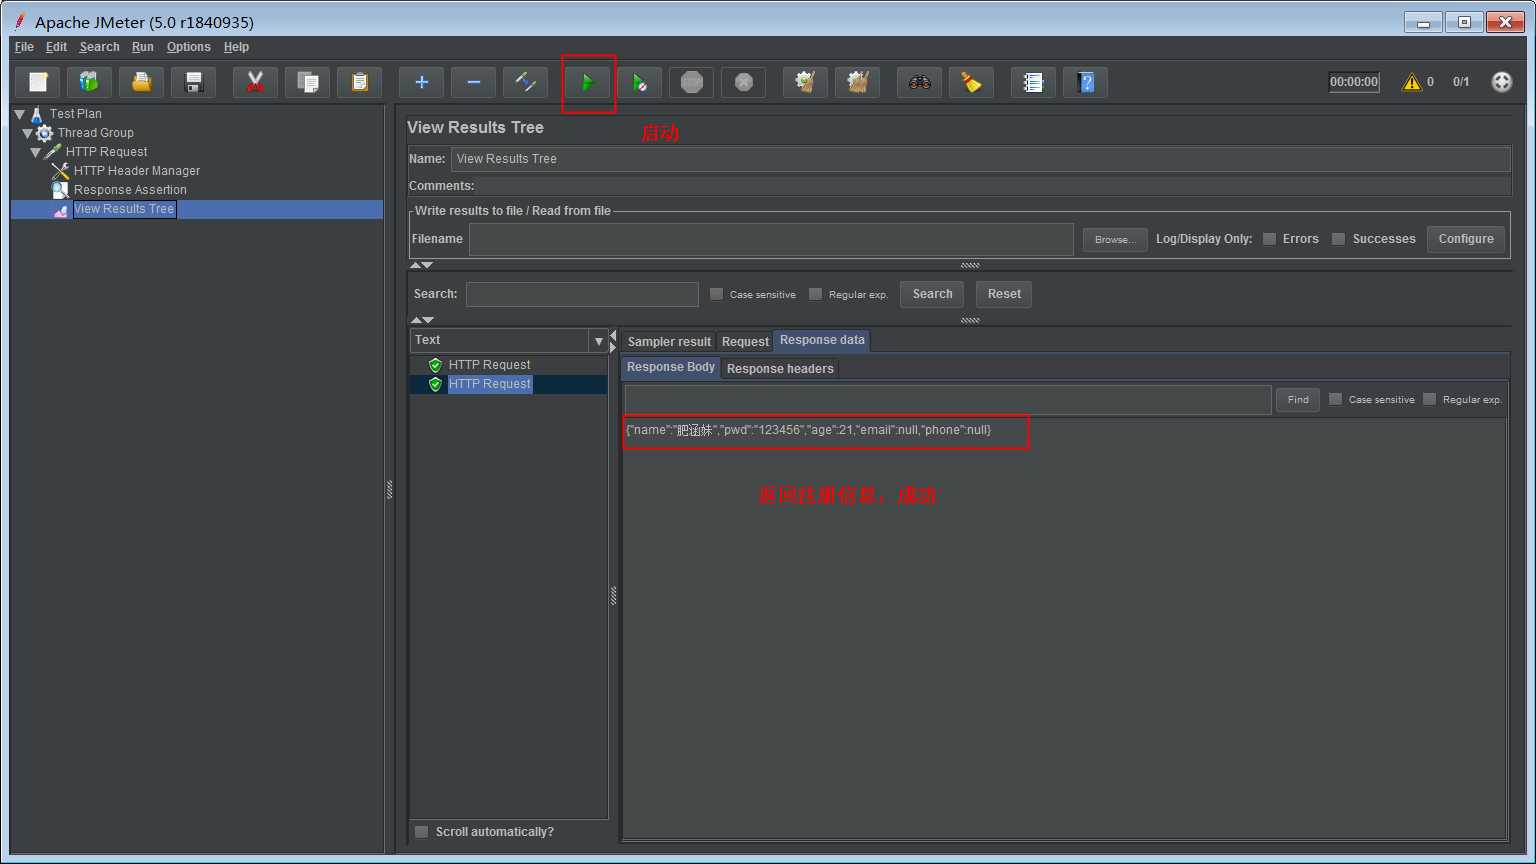This screenshot has height=864, width=1536.
Task: Switch to the Response headers tab
Action: 780,369
